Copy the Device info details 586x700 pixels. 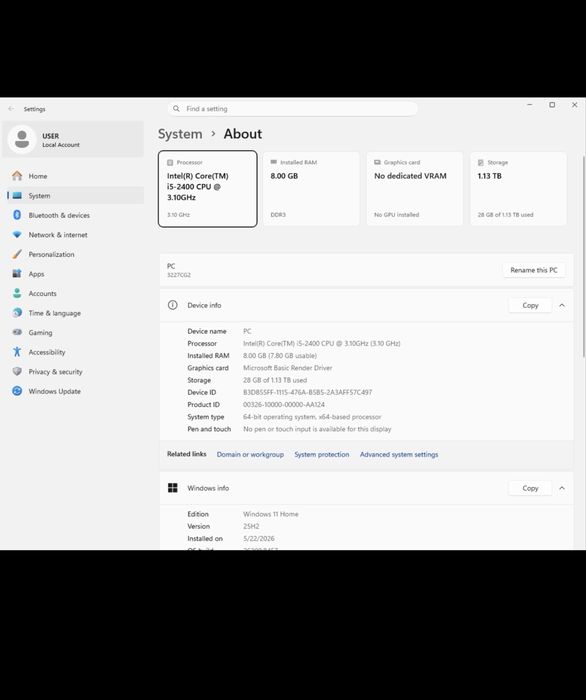tap(530, 305)
